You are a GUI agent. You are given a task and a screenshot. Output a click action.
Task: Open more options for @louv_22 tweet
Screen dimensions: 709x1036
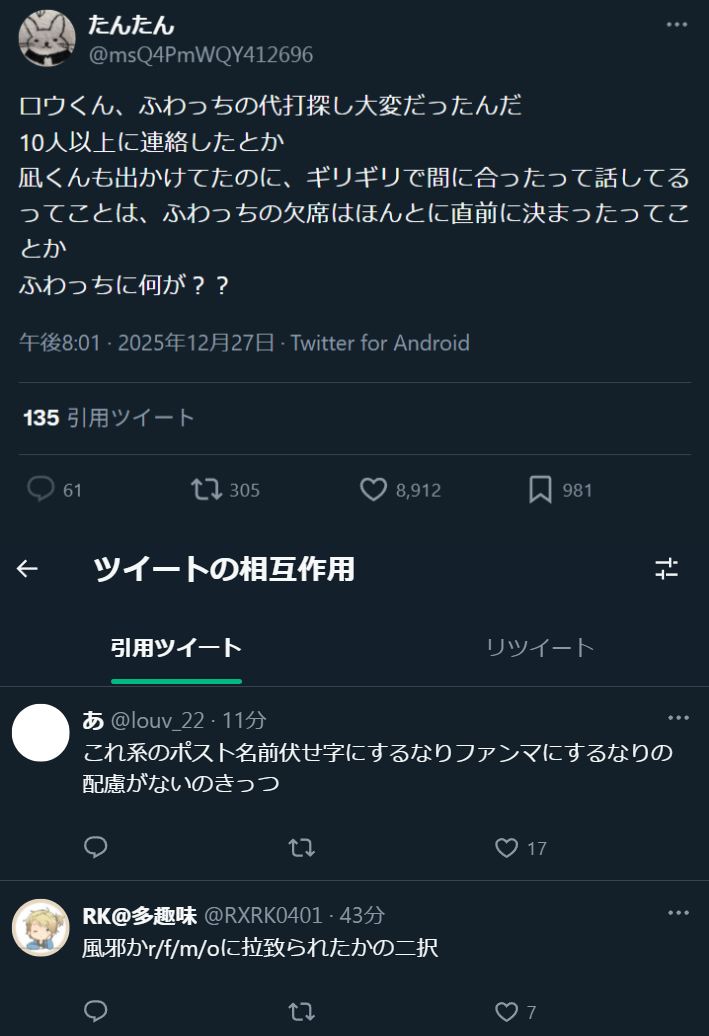pos(678,718)
